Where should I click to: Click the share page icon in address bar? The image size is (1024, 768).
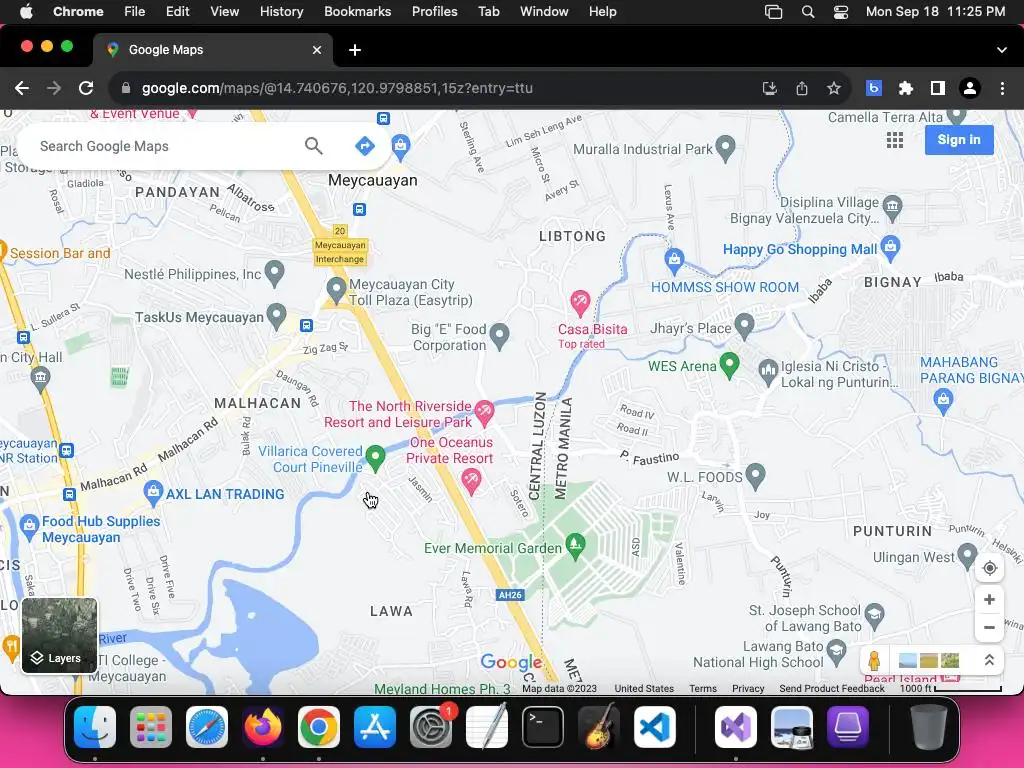click(x=802, y=88)
